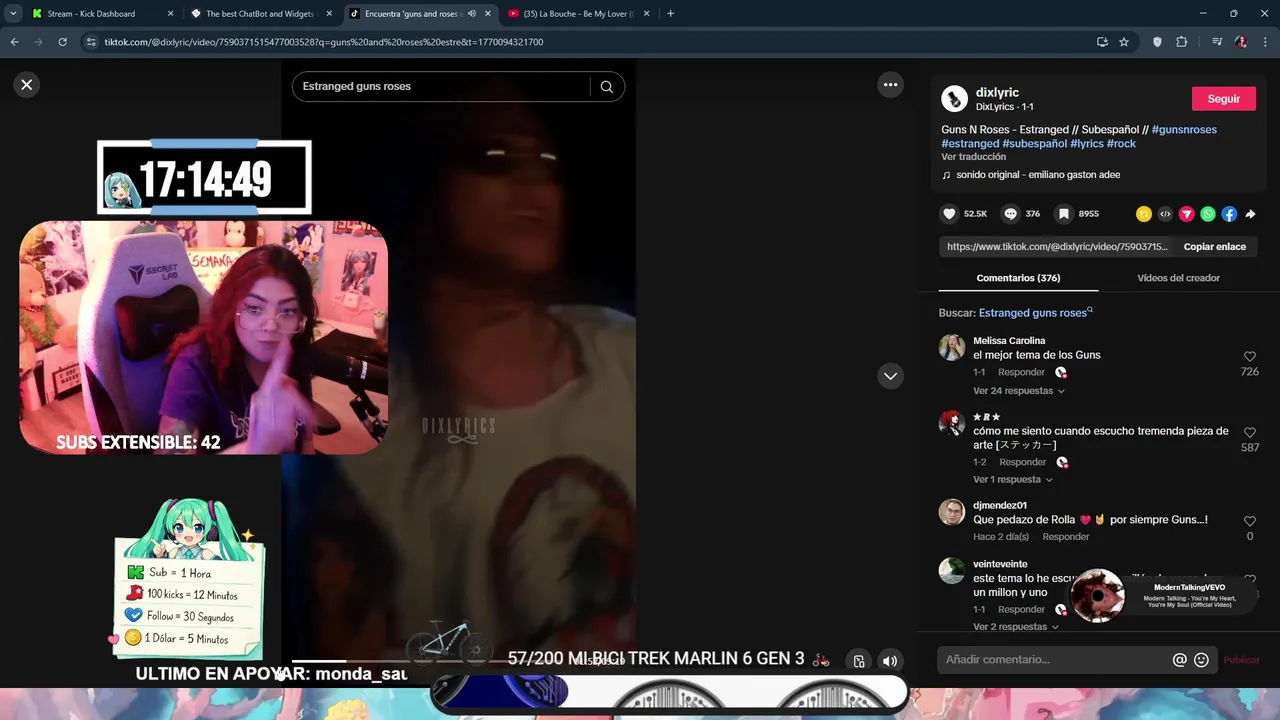The height and width of the screenshot is (720, 1280).
Task: Like the comment about 'tremenda pieza de arte'
Action: pyautogui.click(x=1250, y=433)
